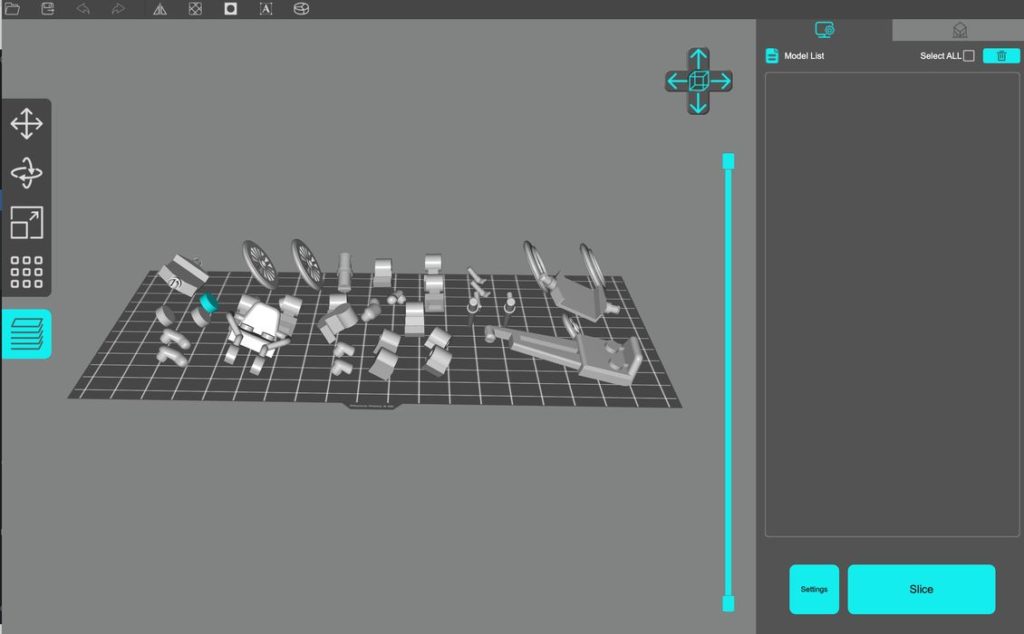This screenshot has height=634, width=1024.
Task: Click the top handle of layer slider
Action: pos(728,161)
